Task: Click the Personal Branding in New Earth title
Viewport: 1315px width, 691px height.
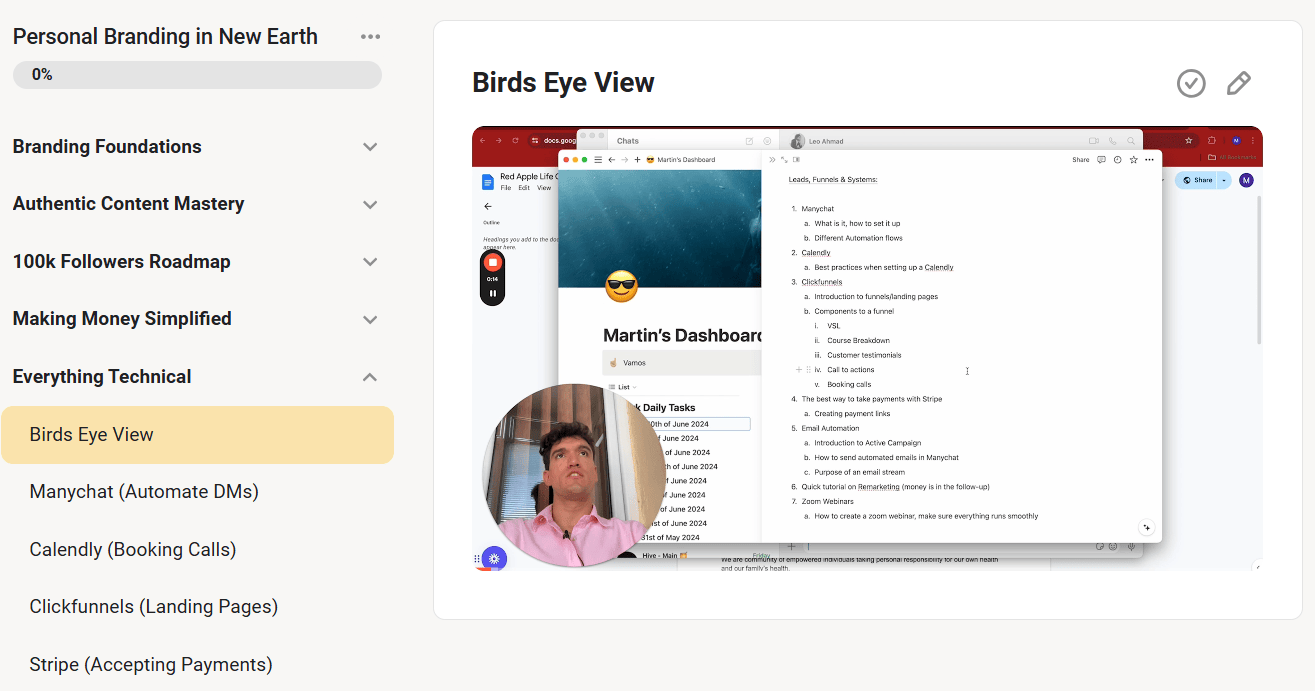Action: click(165, 37)
